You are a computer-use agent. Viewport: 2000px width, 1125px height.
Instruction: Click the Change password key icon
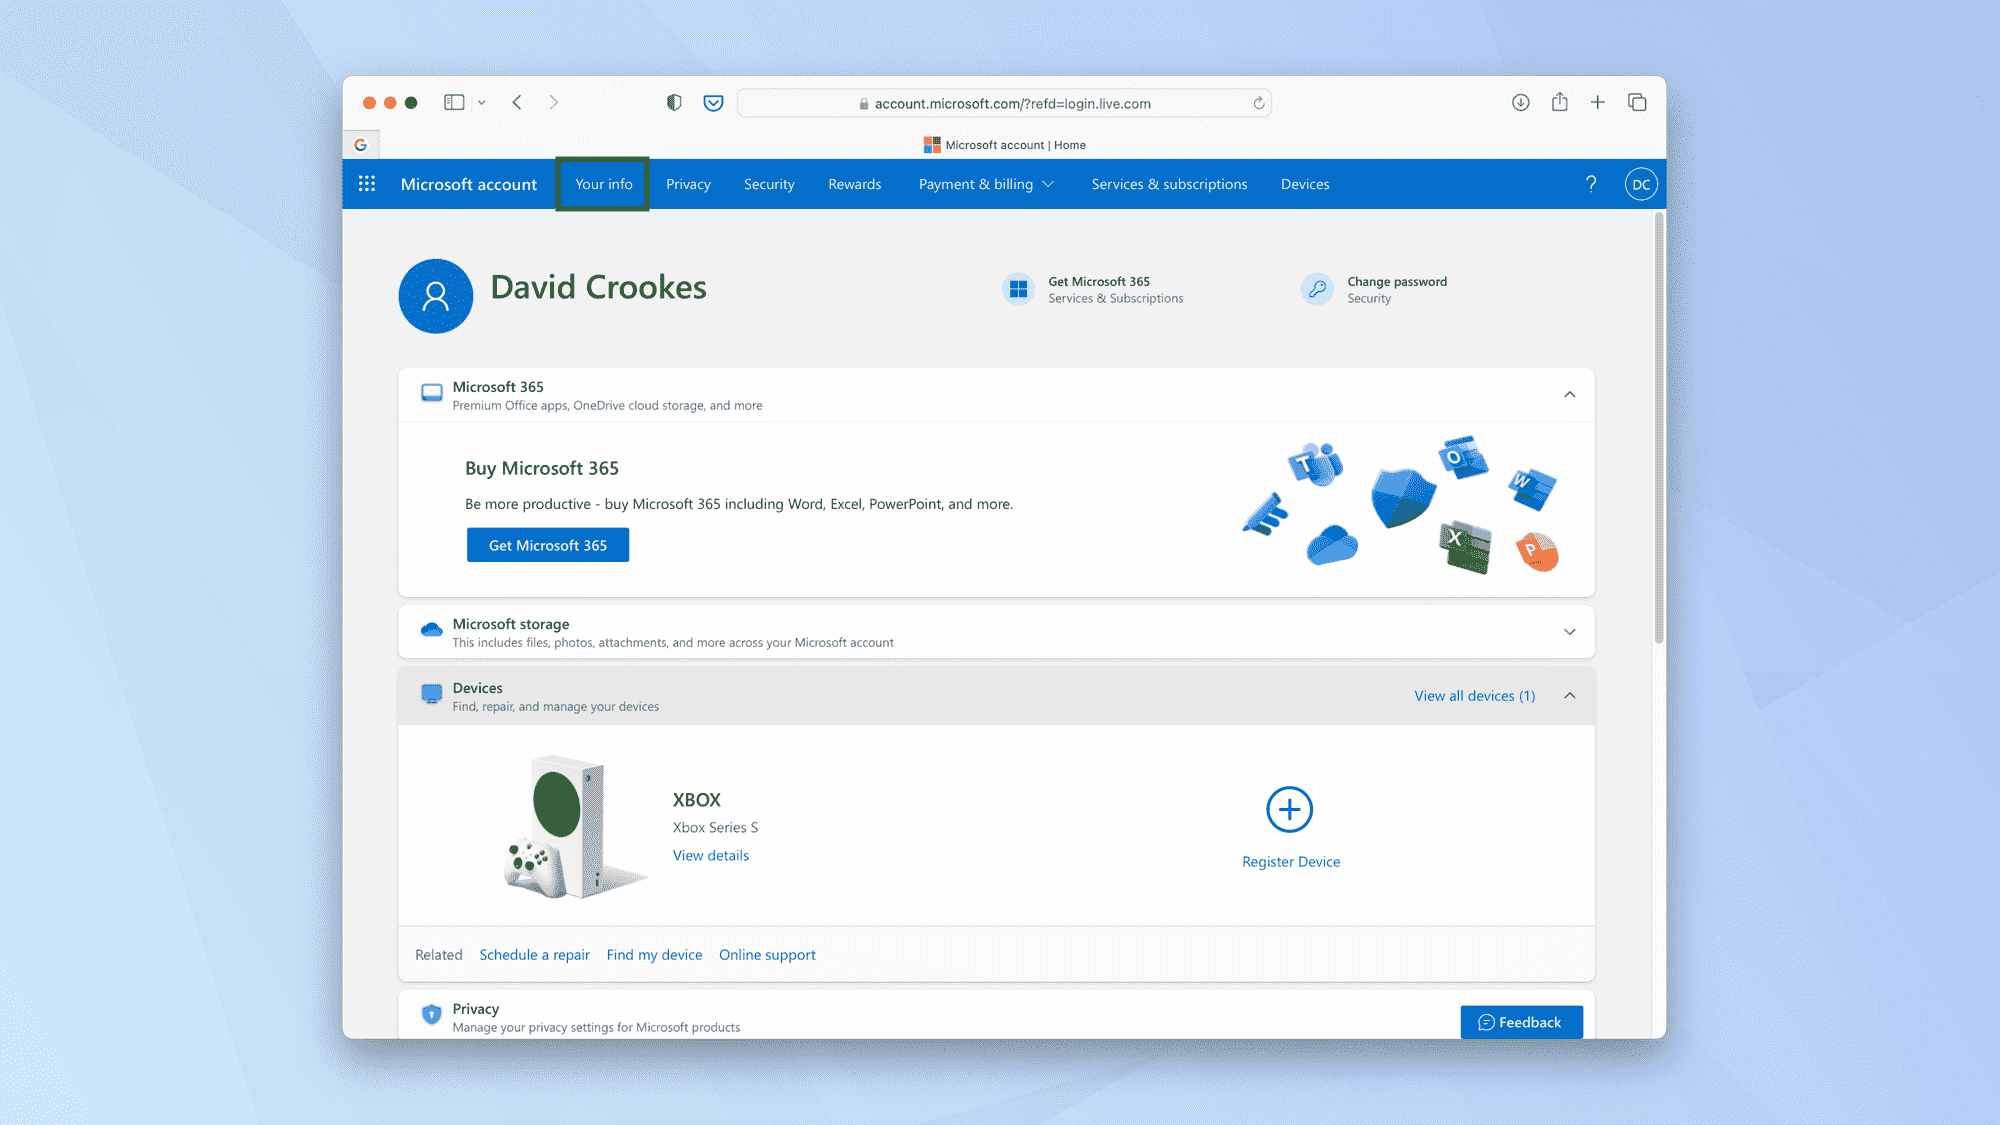[1317, 289]
